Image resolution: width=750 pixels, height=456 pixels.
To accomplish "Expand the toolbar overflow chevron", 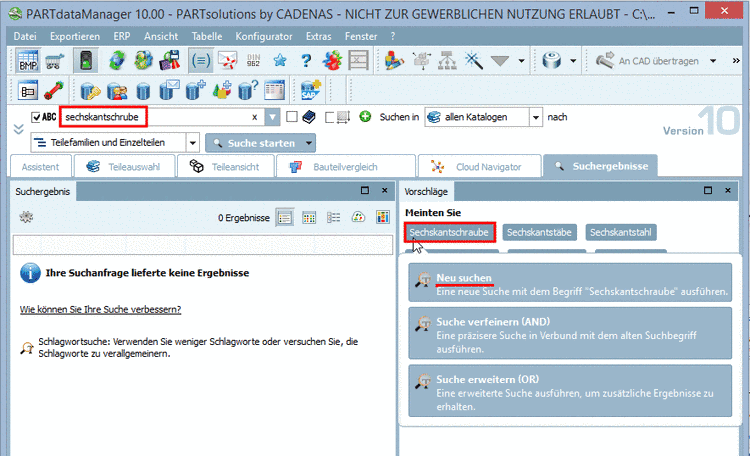I will pyautogui.click(x=736, y=60).
